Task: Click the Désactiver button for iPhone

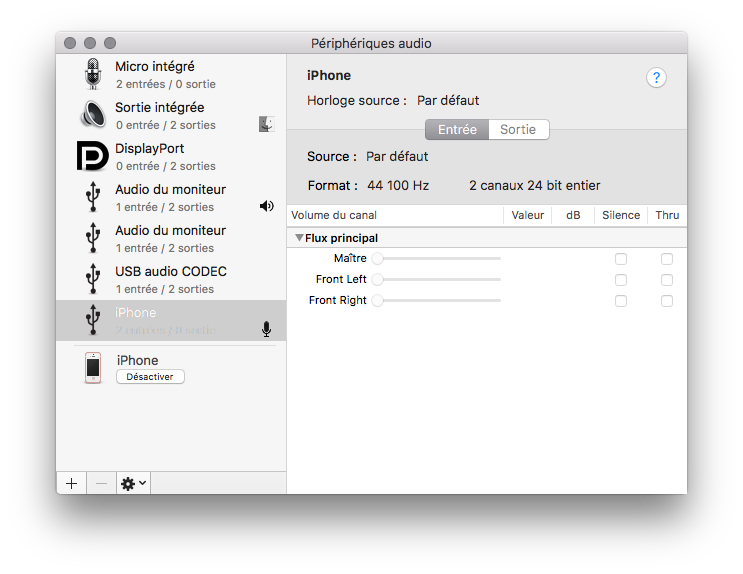Action: pyautogui.click(x=150, y=377)
